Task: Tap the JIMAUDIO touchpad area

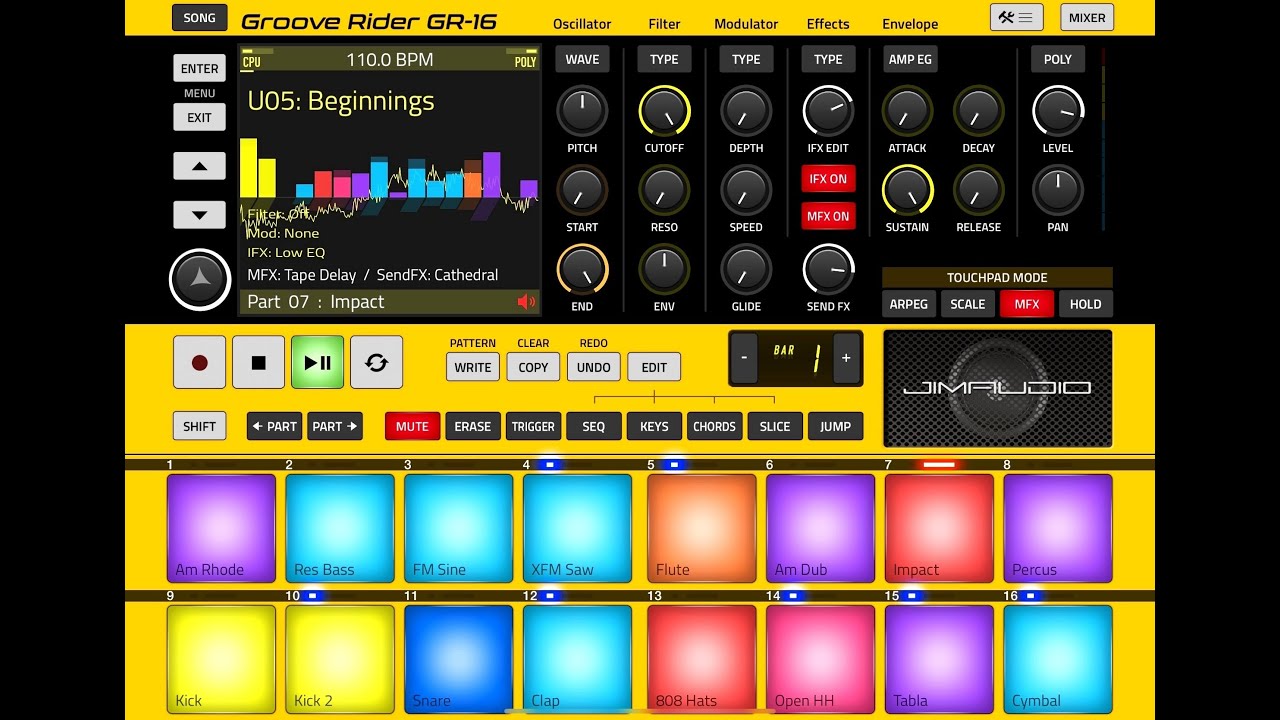Action: pyautogui.click(x=998, y=388)
